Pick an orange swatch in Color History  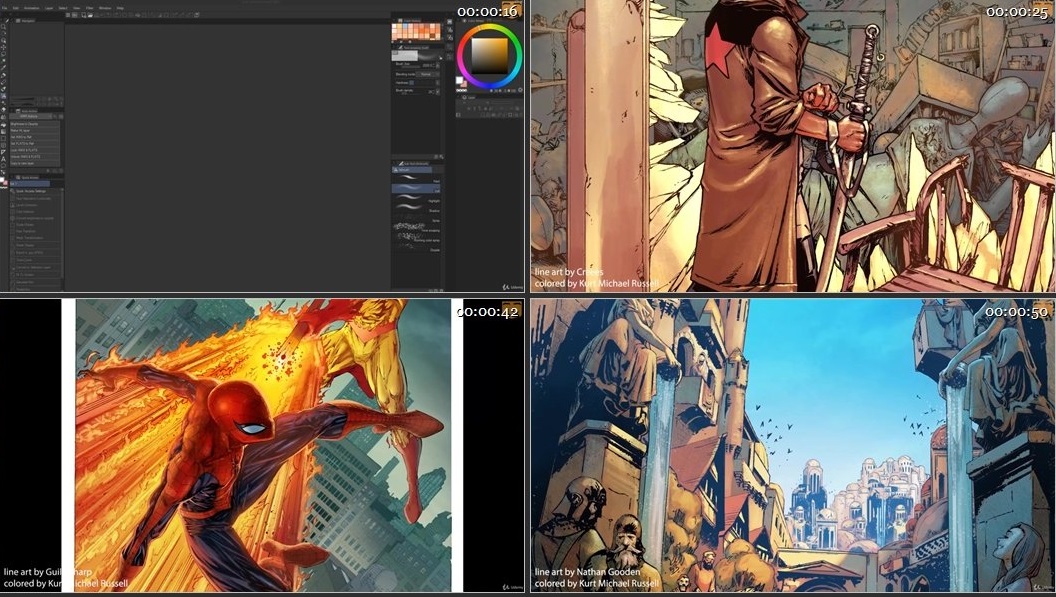(421, 31)
